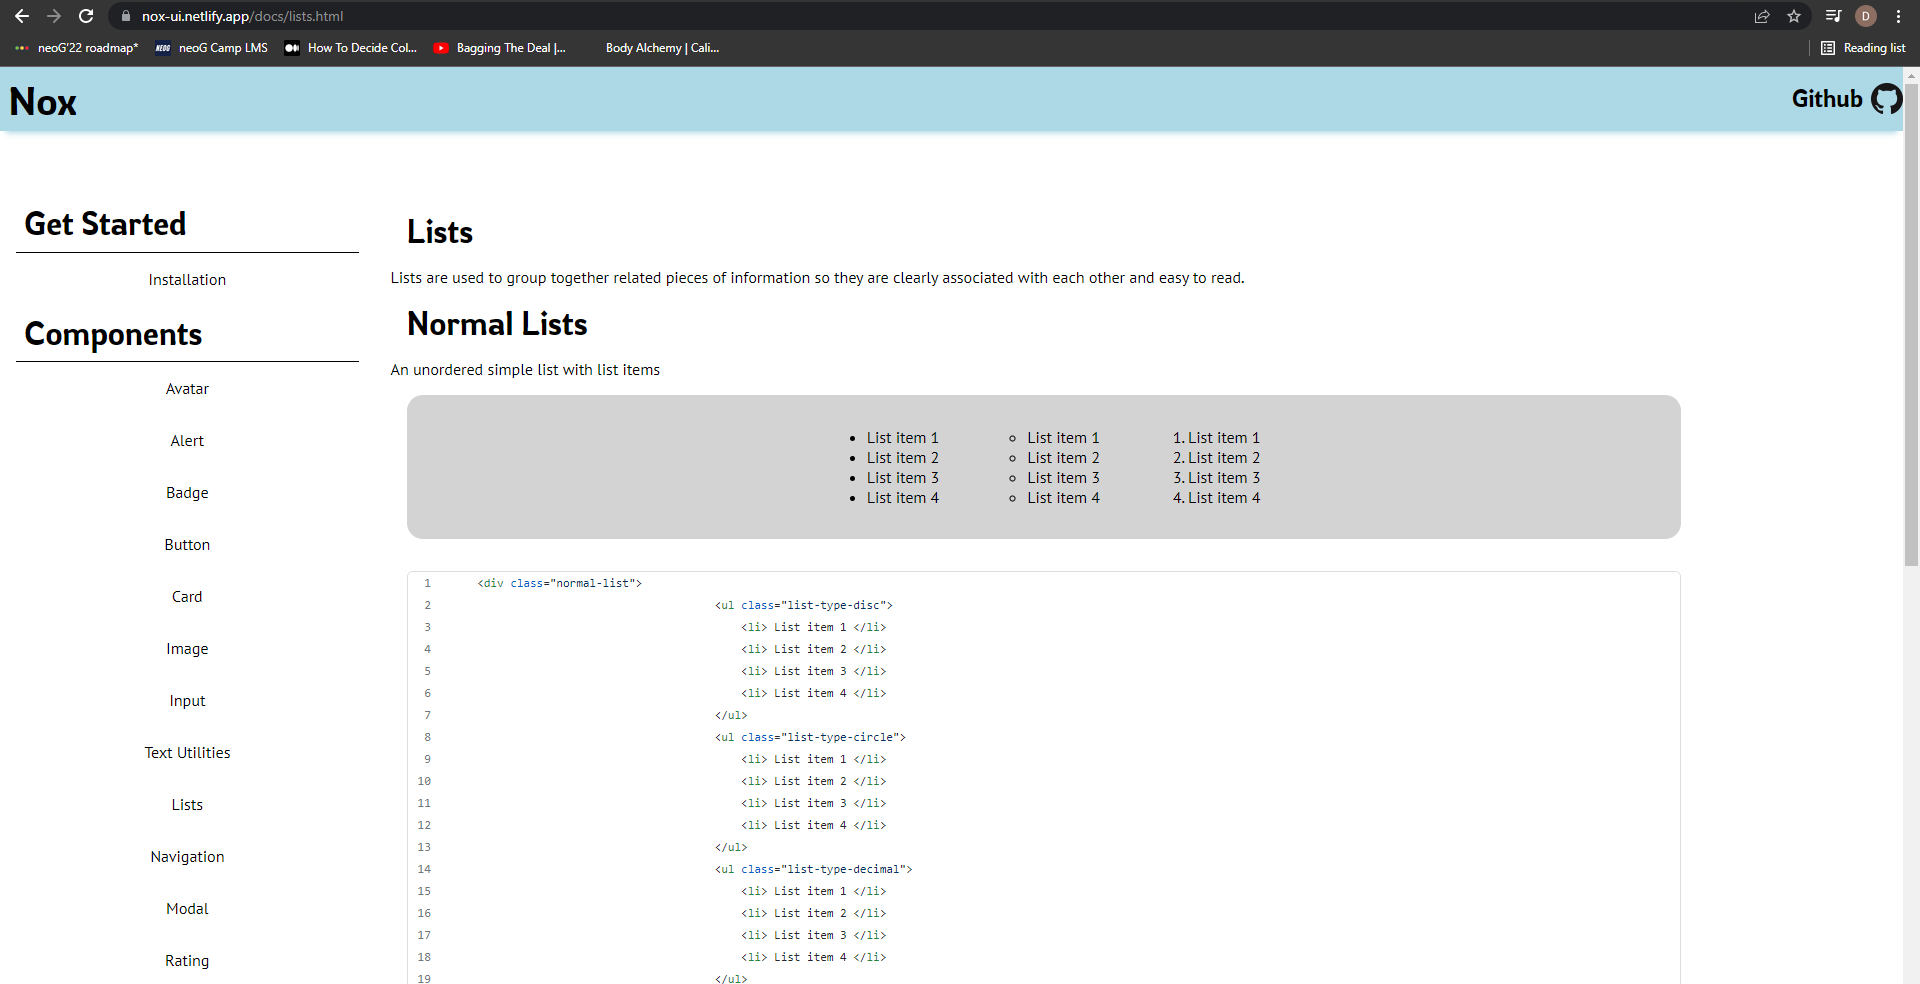The width and height of the screenshot is (1920, 984).
Task: Open the How To Decide Col... bookmark
Action: pyautogui.click(x=351, y=48)
